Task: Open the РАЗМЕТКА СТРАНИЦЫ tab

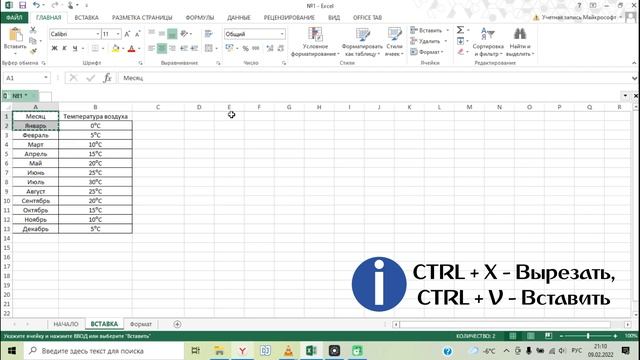Action: (x=142, y=18)
